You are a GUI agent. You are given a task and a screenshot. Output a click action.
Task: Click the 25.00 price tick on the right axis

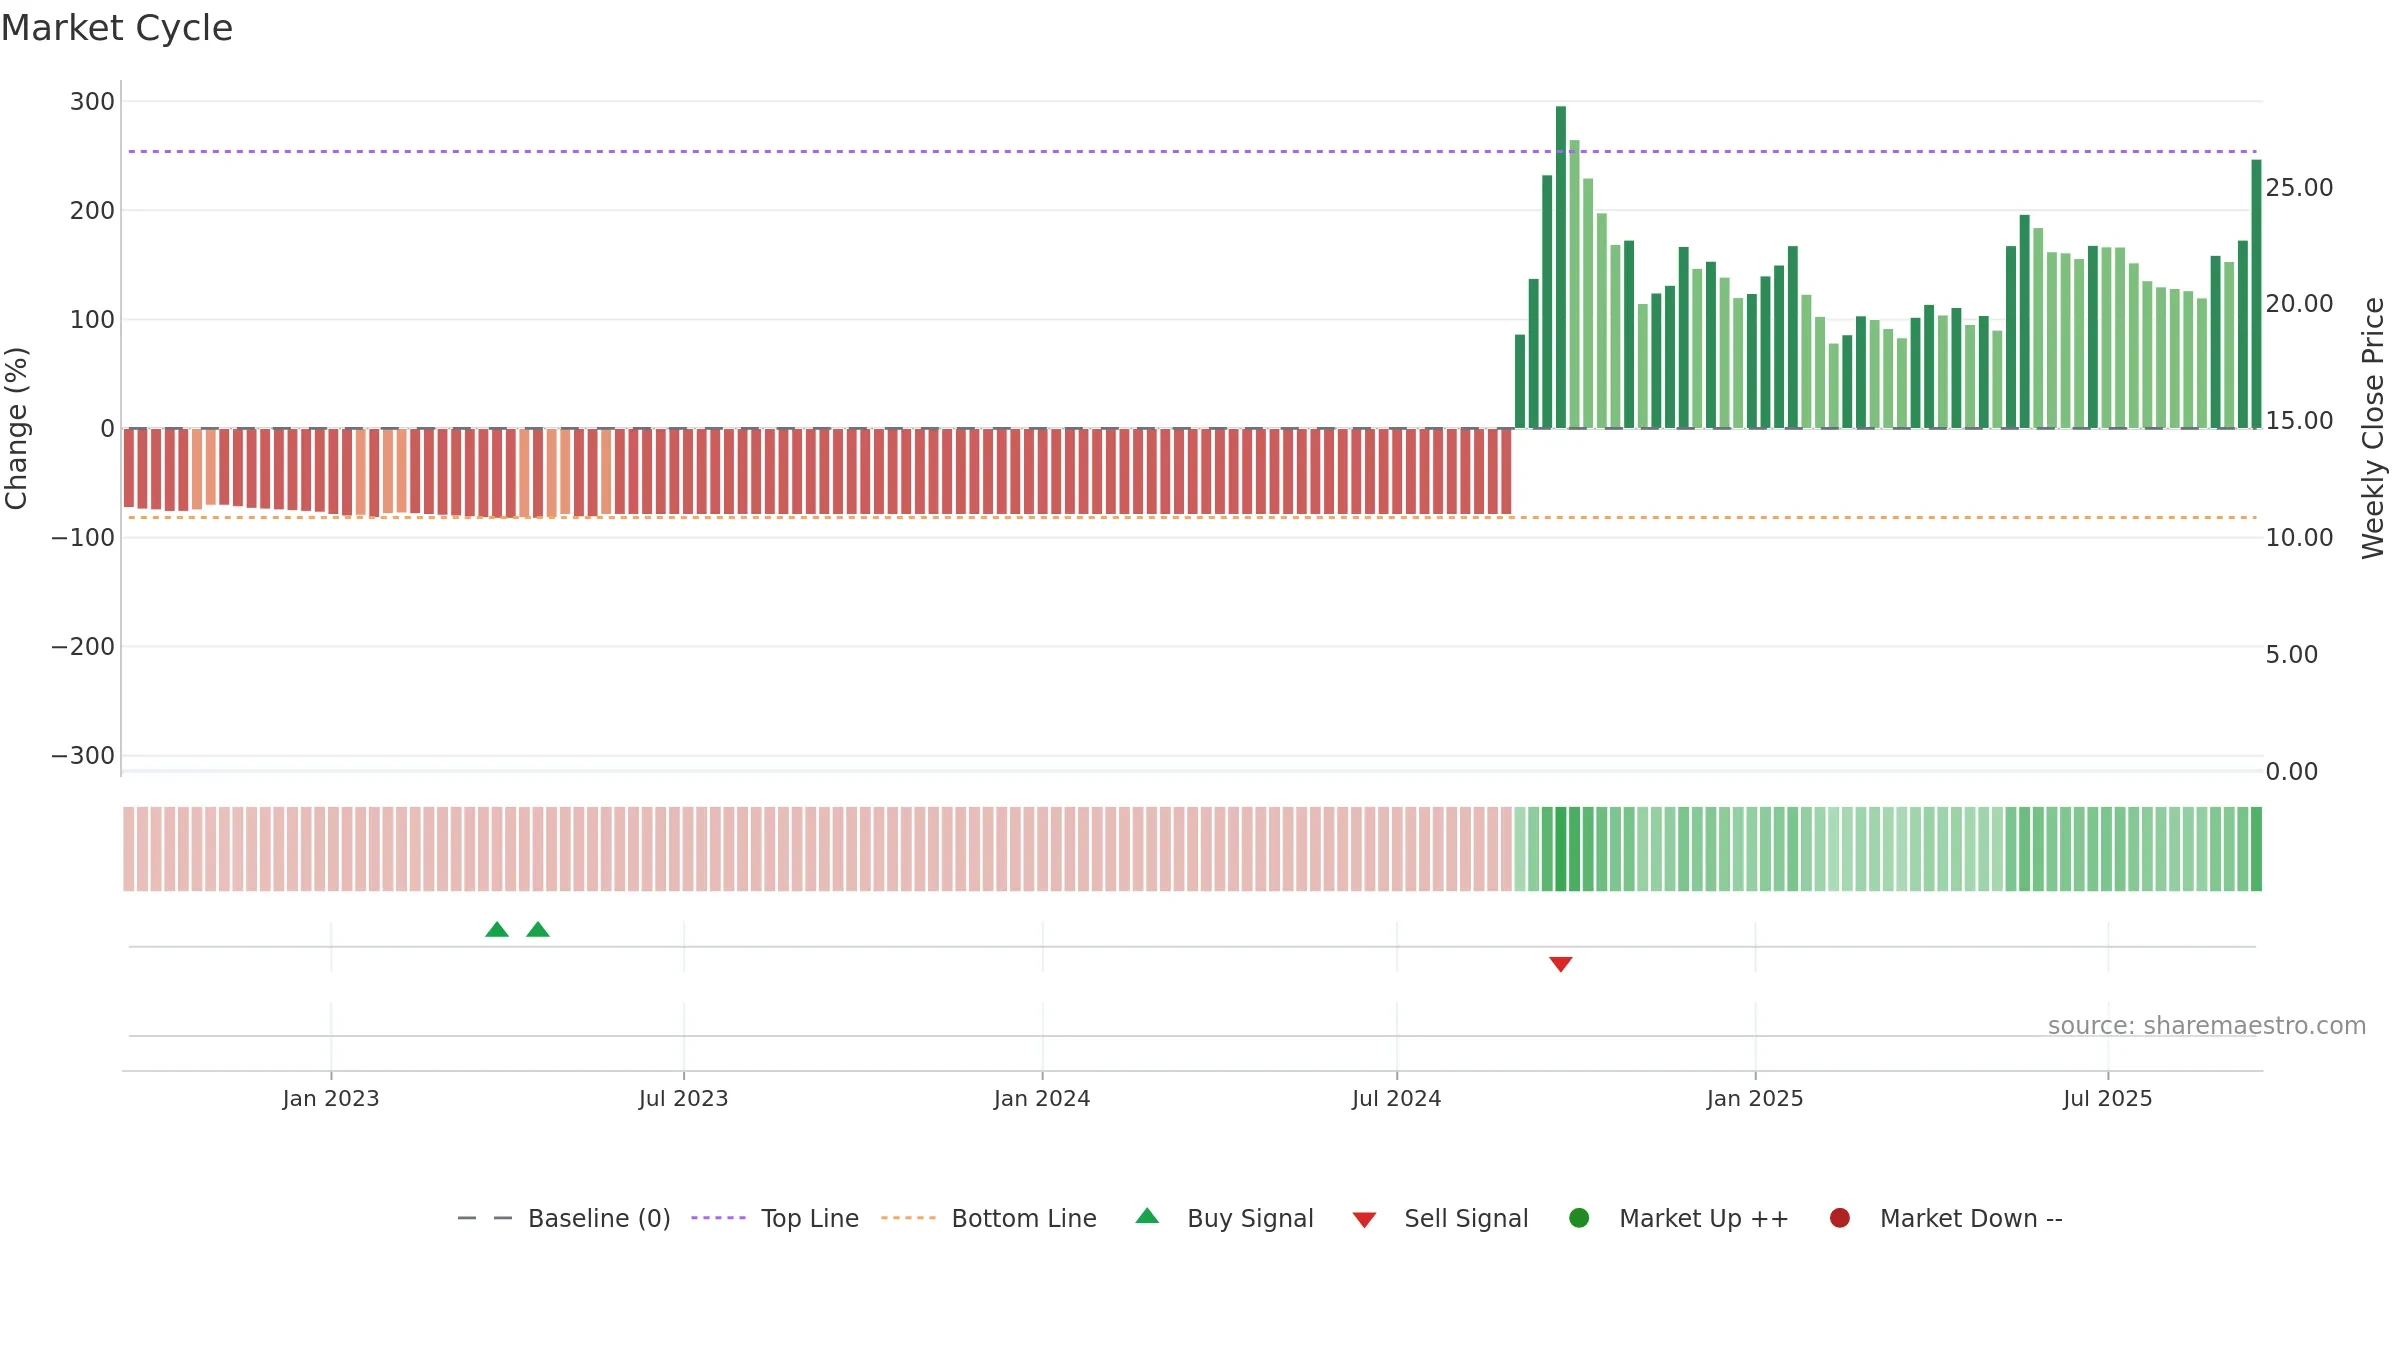[x=2299, y=188]
